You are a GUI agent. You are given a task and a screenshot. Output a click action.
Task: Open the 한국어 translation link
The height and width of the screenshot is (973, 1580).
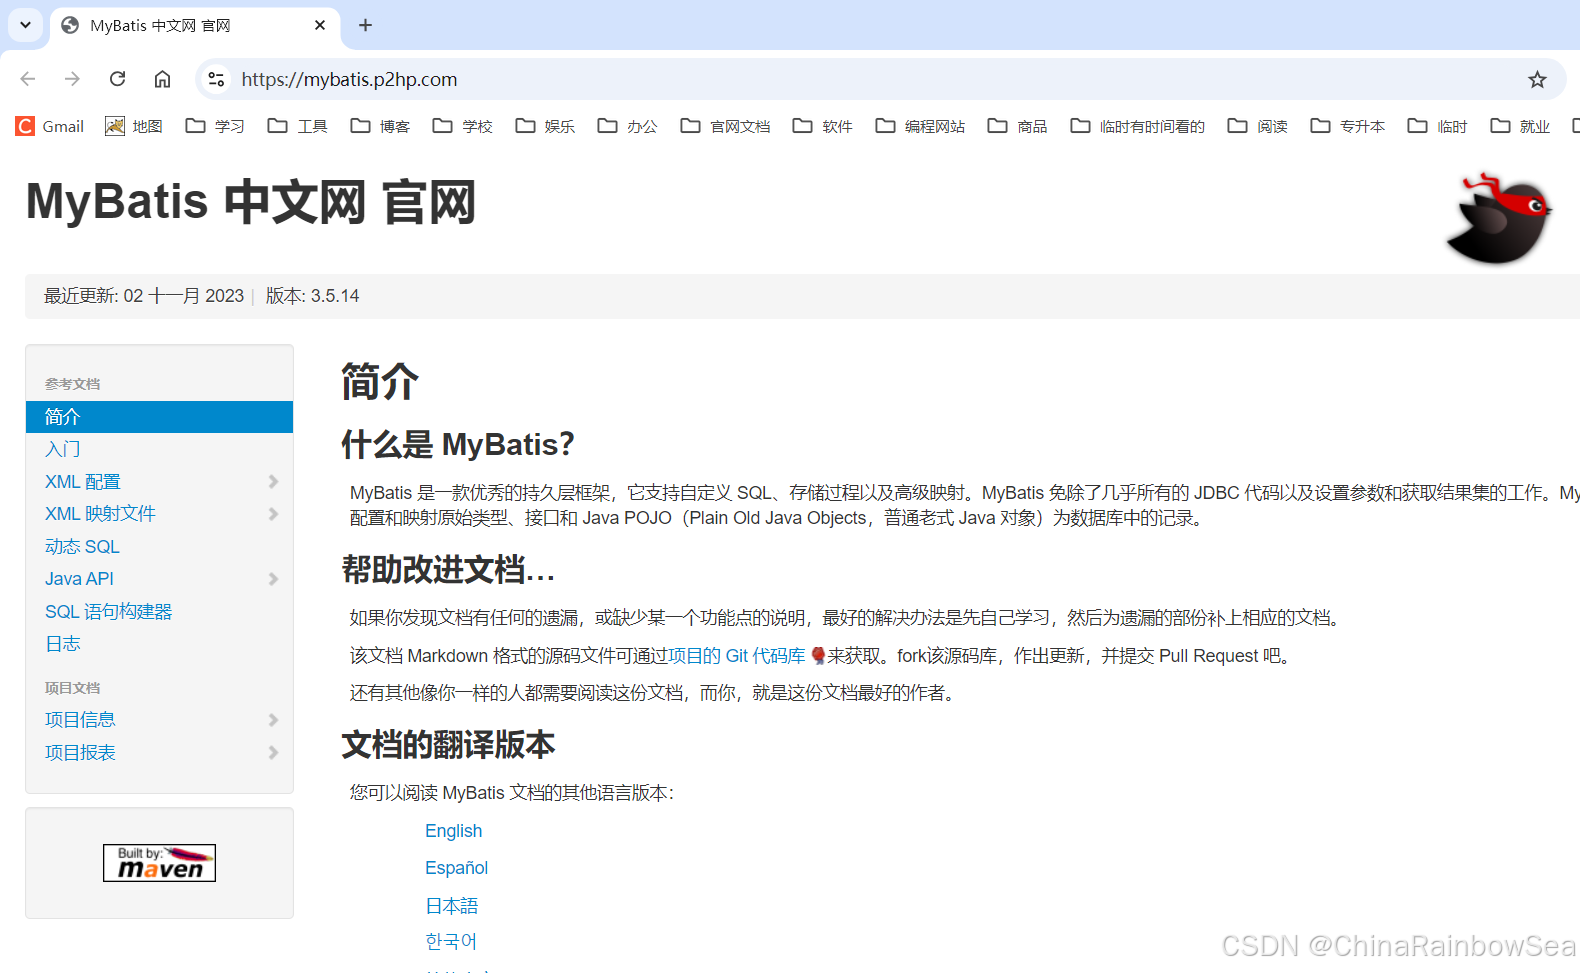coord(451,942)
